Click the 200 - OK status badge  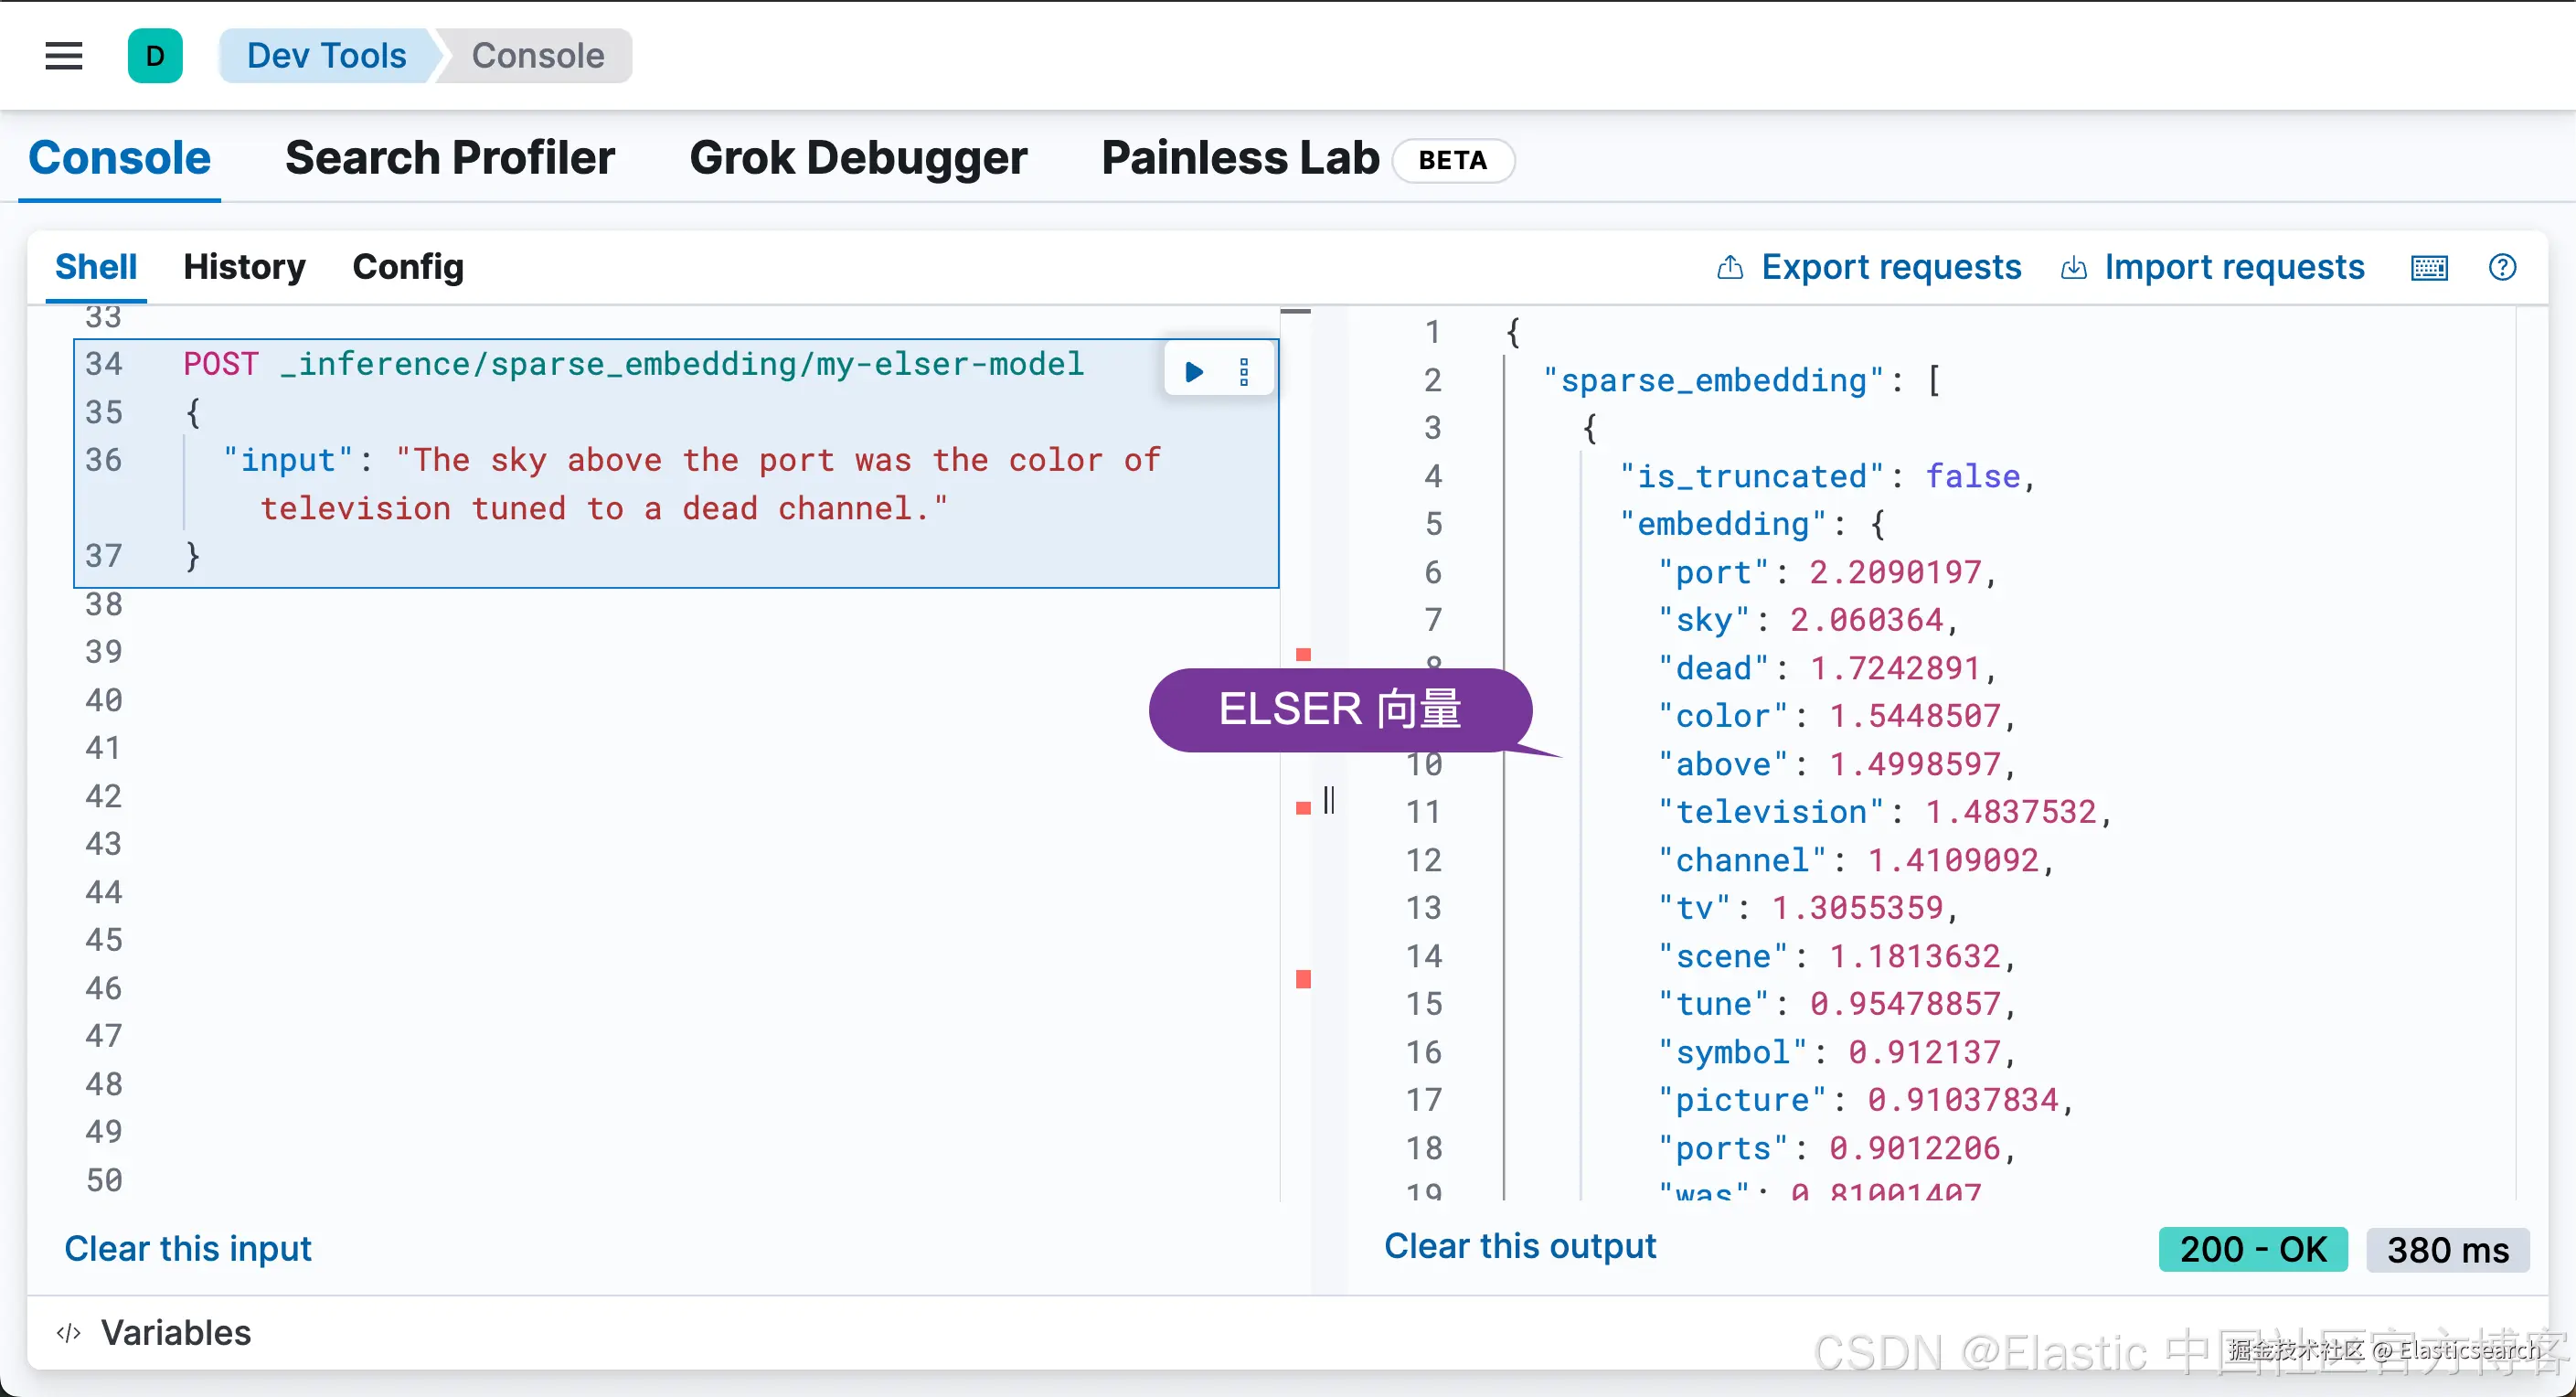(x=2253, y=1249)
